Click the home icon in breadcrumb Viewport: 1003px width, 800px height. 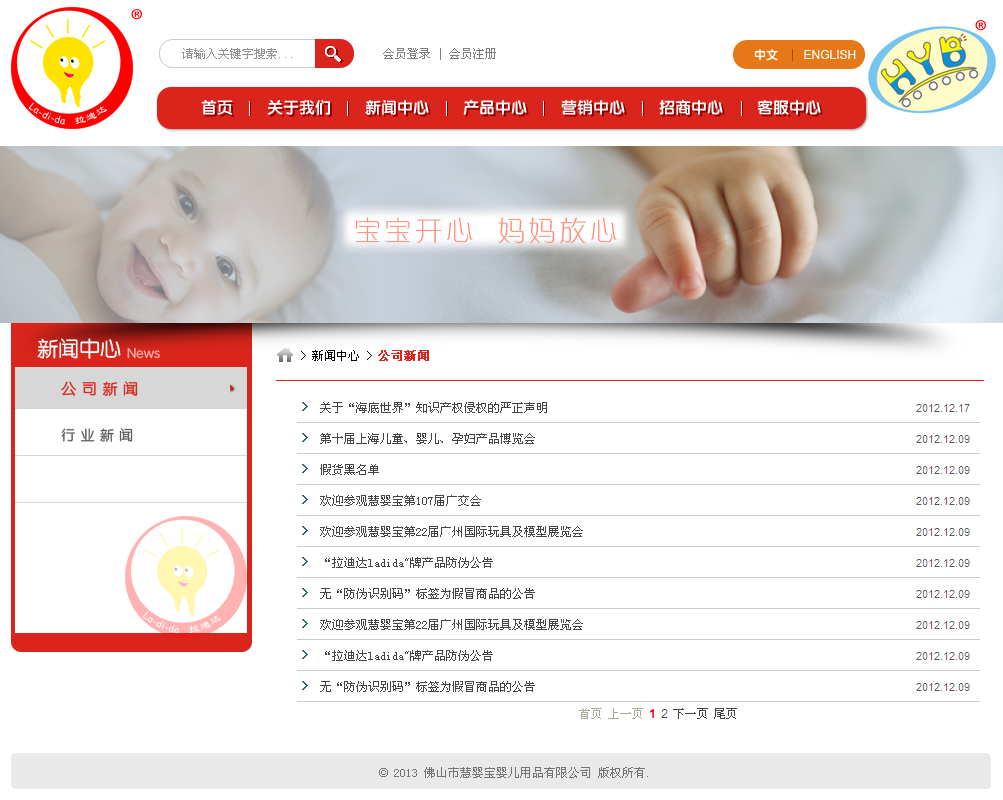[285, 356]
